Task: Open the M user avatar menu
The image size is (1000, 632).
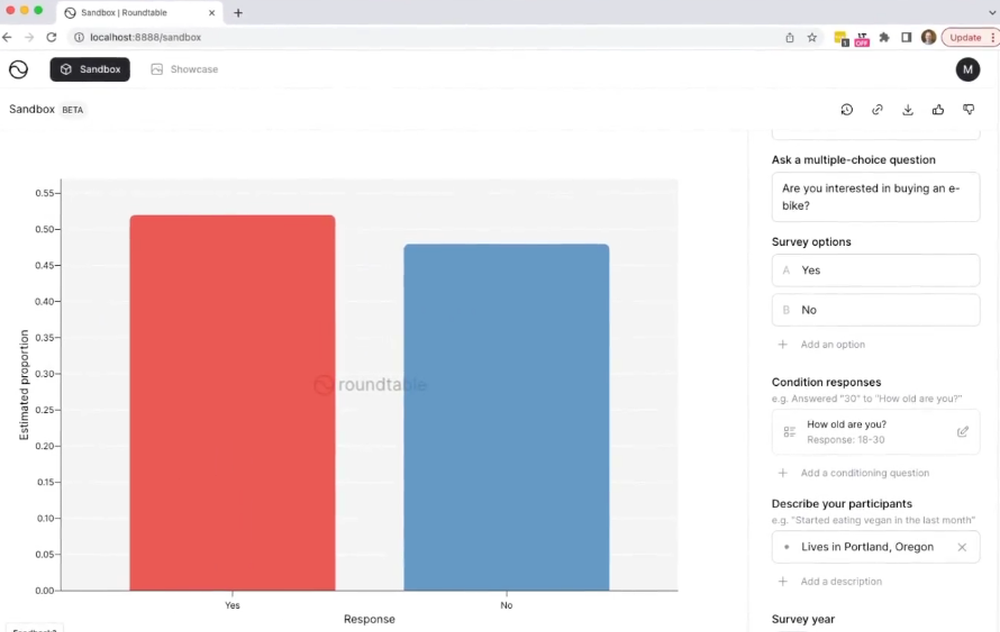Action: point(967,69)
